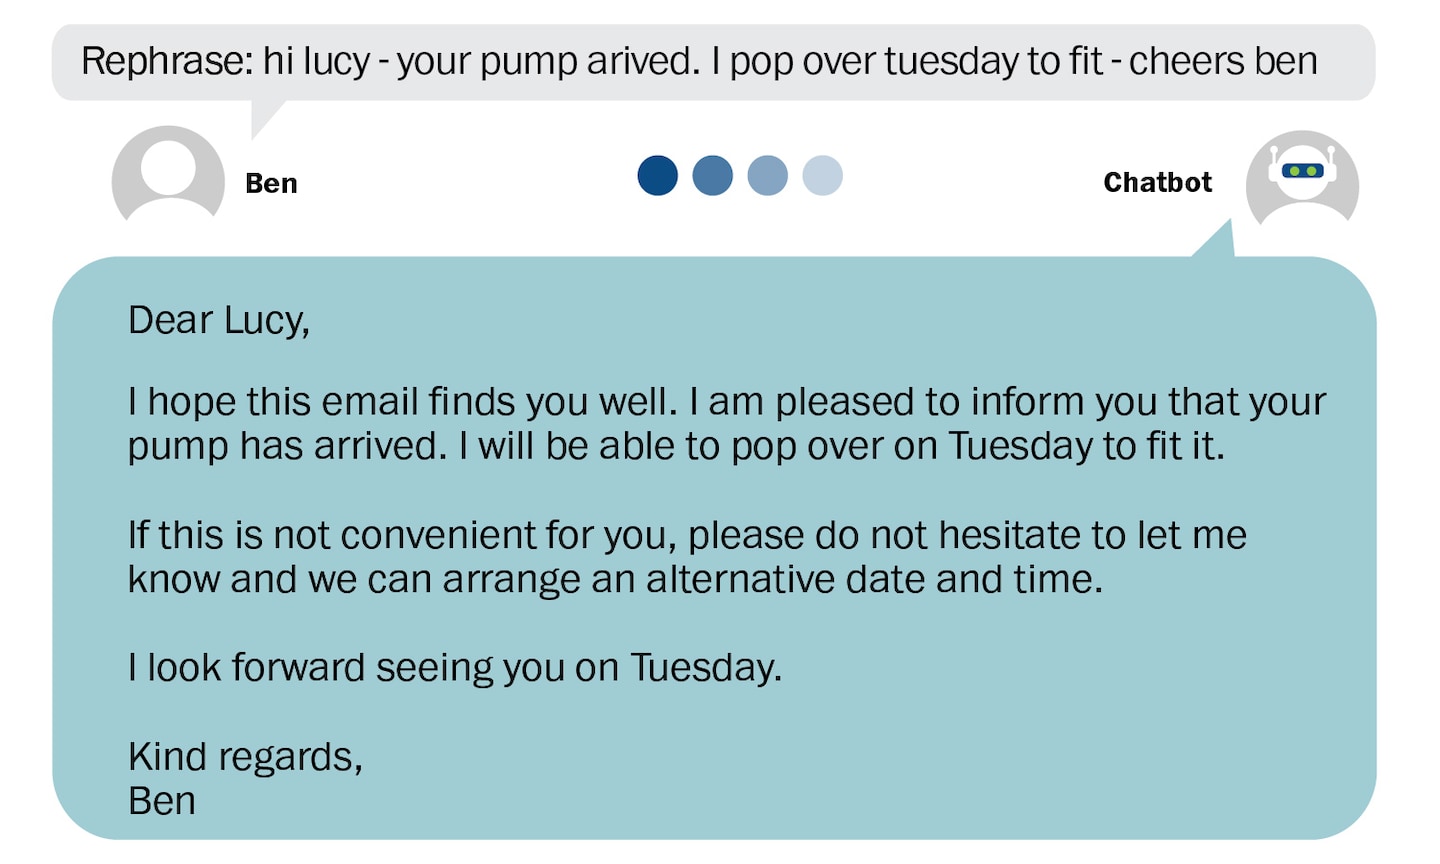Click 'I look forward seeing you' line

pos(455,668)
